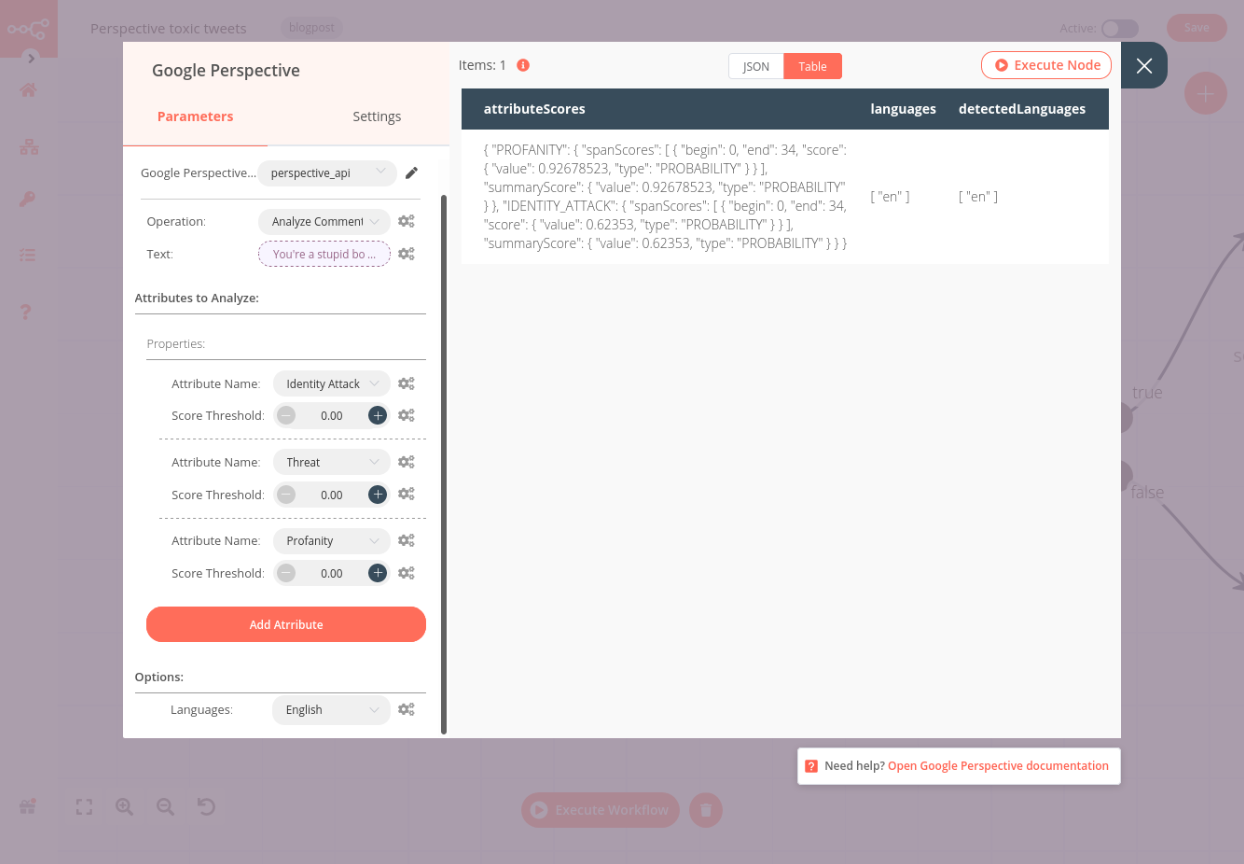Toggle the workflow Active switch
The height and width of the screenshot is (864, 1244).
[1120, 28]
